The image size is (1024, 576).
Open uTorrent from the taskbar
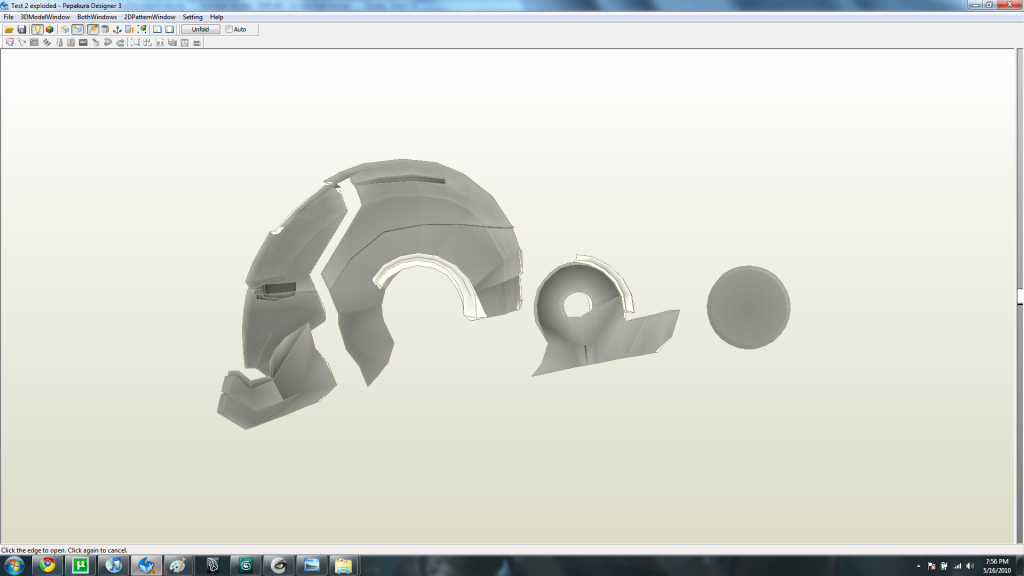[x=80, y=565]
